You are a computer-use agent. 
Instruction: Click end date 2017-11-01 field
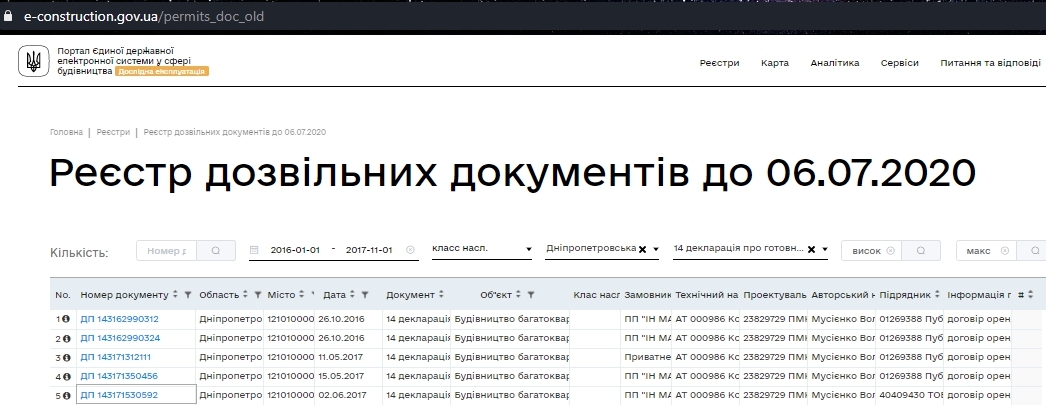pyautogui.click(x=369, y=250)
